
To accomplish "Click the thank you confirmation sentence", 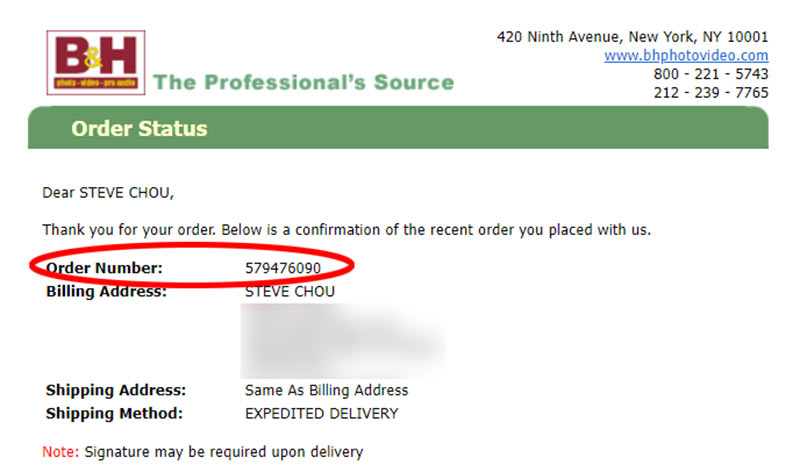I will point(346,230).
